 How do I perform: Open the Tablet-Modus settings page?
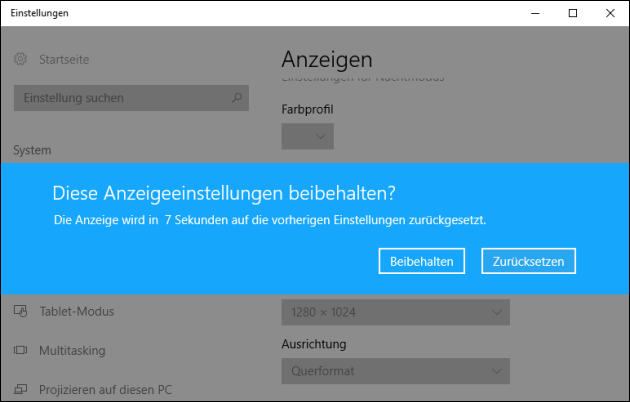pyautogui.click(x=76, y=311)
